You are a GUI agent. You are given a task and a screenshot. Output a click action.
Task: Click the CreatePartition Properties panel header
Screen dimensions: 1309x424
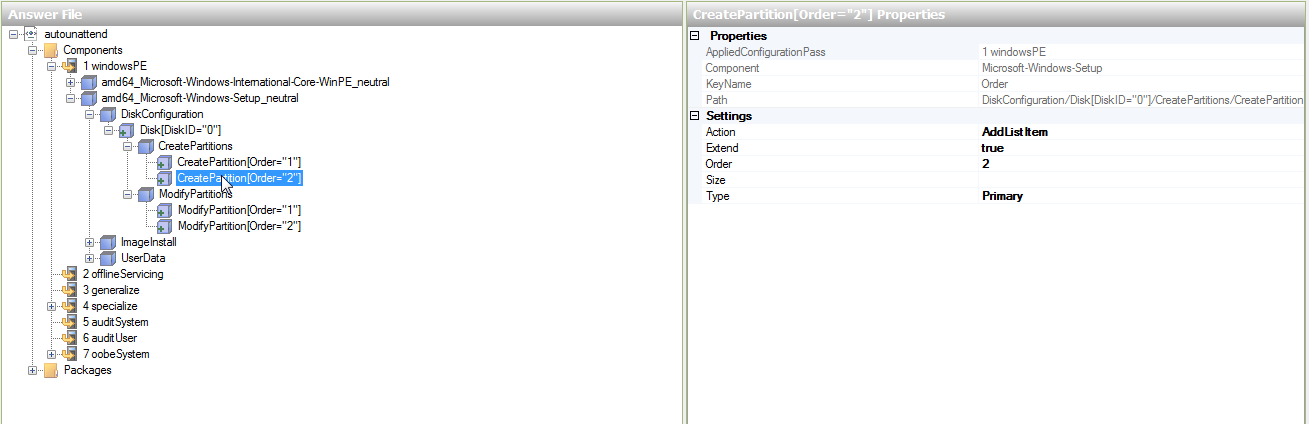(x=998, y=14)
